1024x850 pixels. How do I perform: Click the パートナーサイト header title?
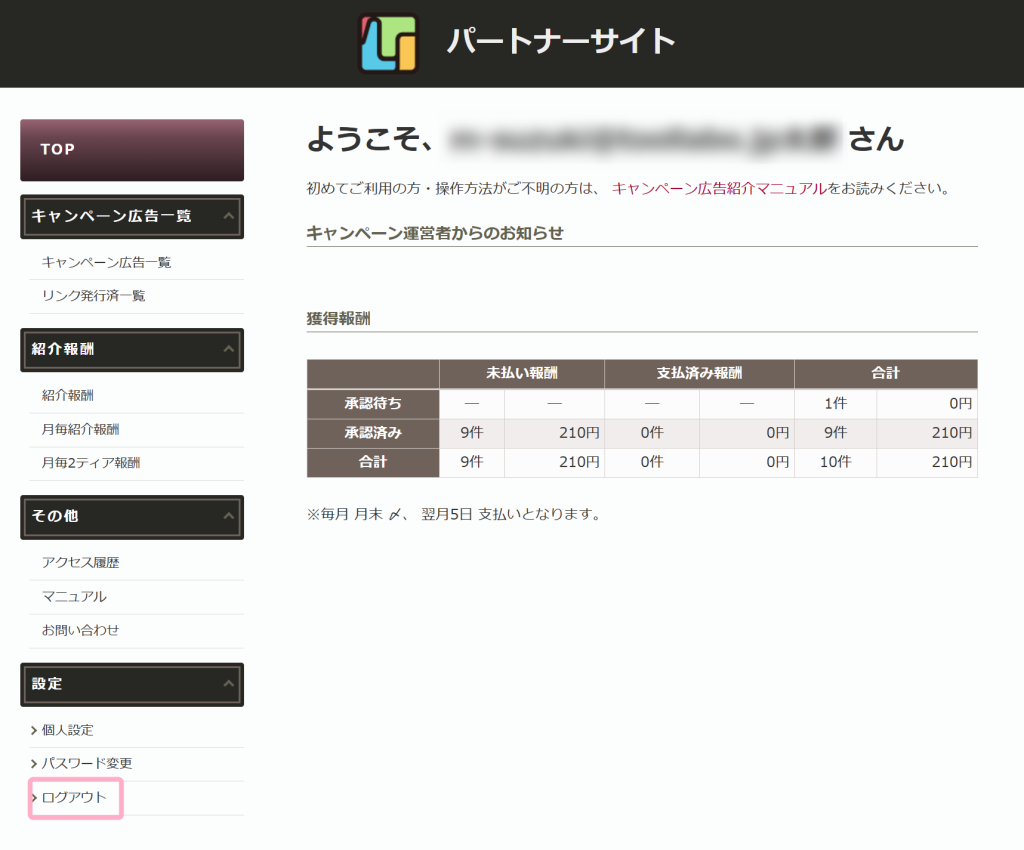(x=561, y=42)
